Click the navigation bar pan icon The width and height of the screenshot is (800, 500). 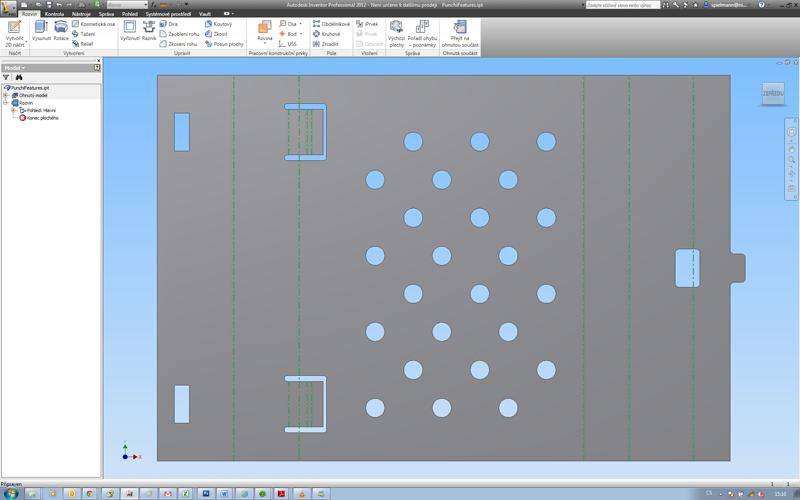pyautogui.click(x=791, y=149)
